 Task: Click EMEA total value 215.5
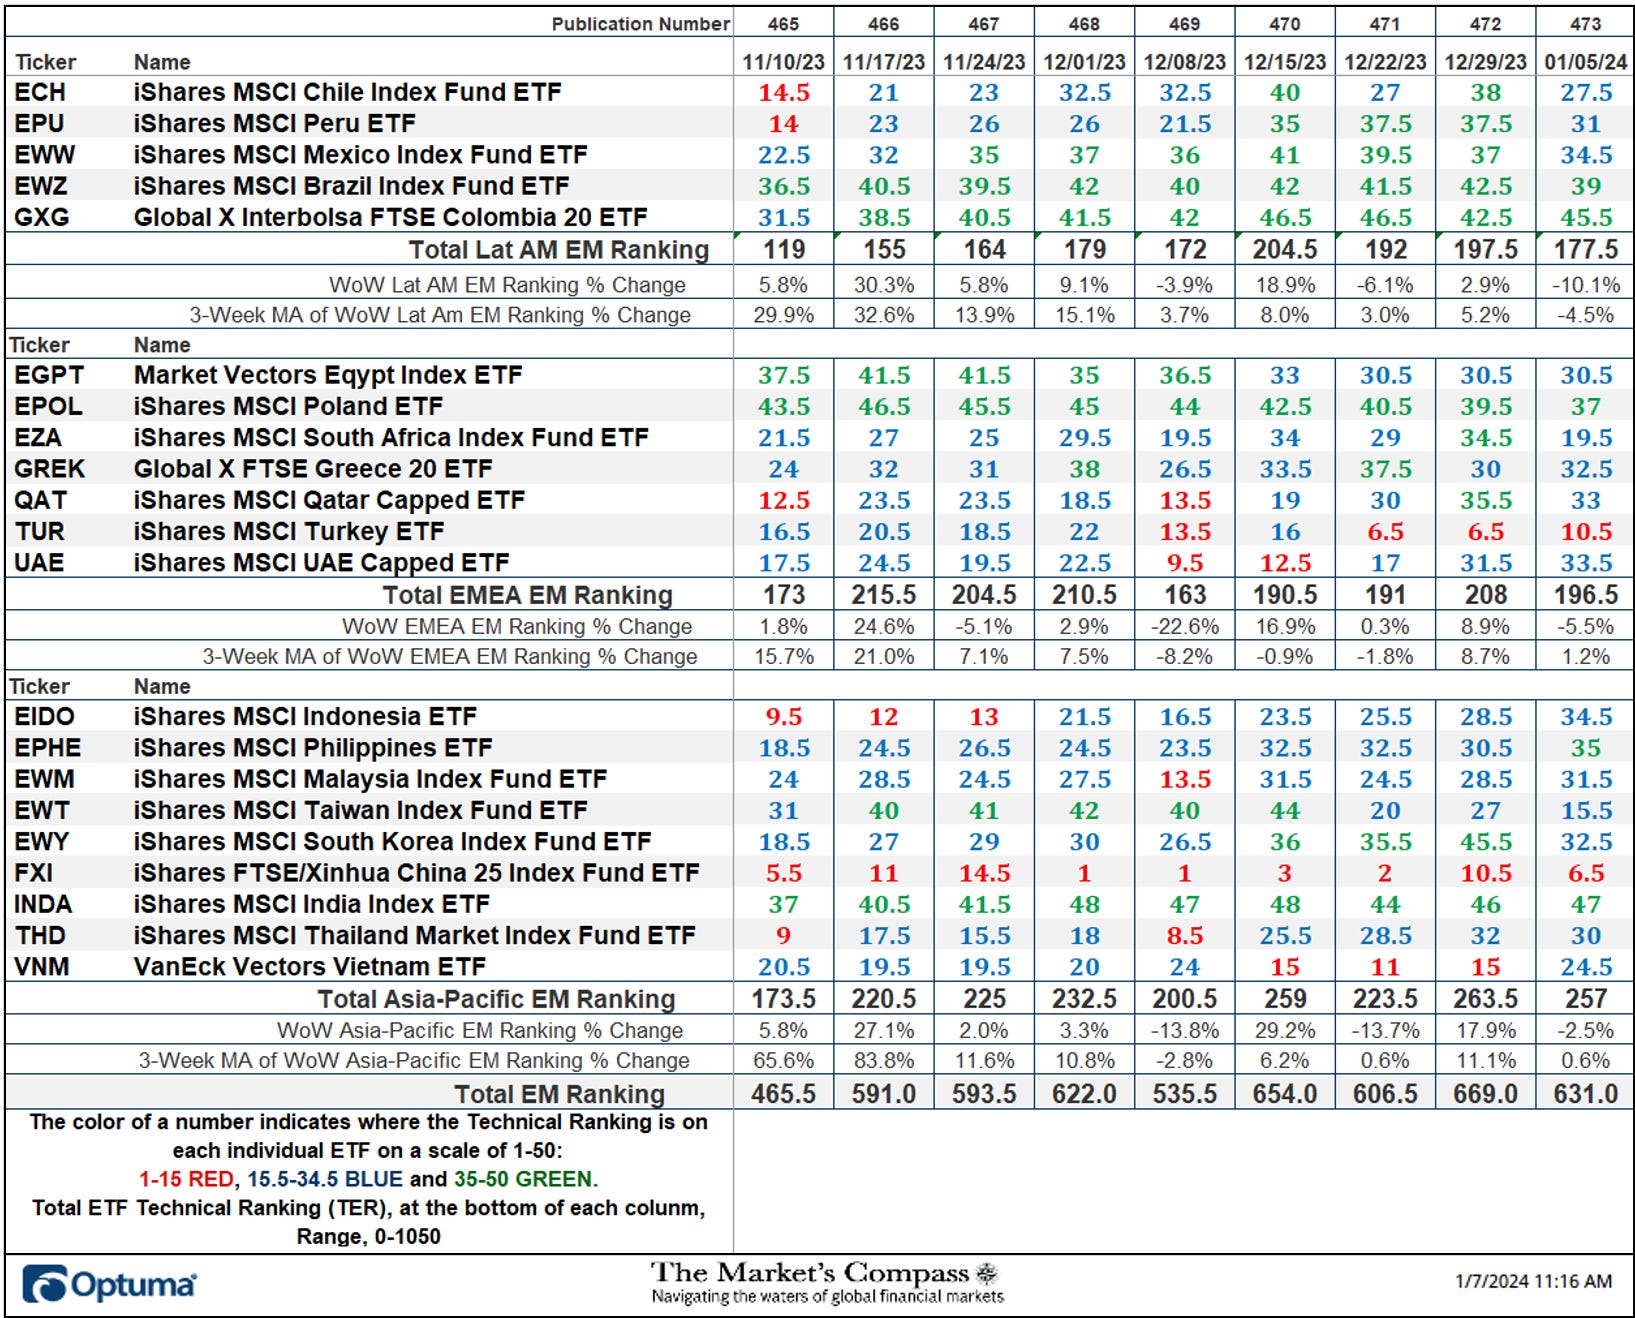click(883, 595)
